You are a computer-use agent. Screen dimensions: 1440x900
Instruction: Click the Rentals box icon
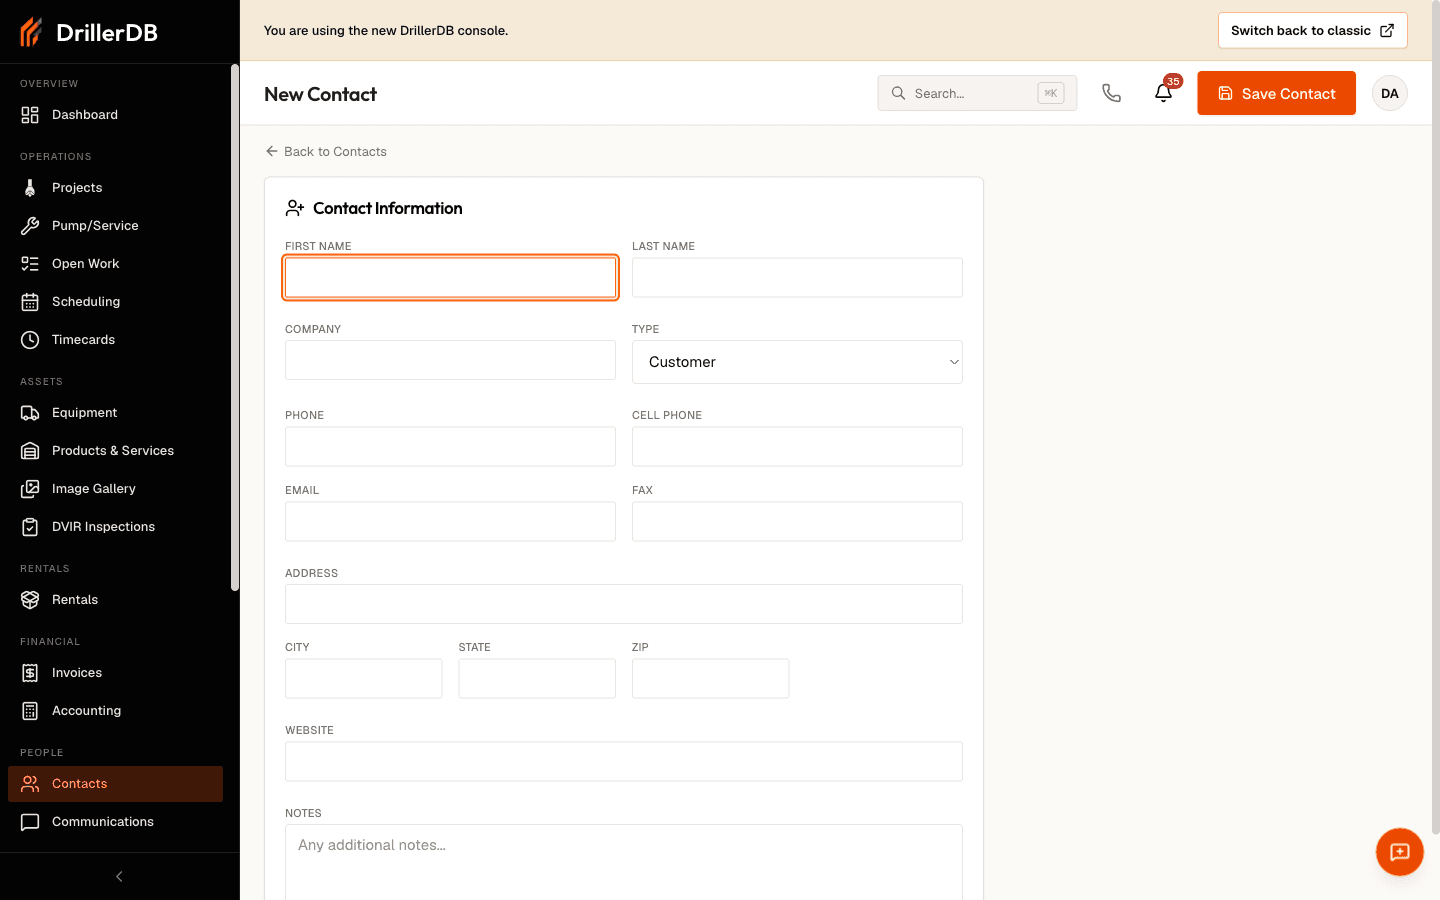(x=30, y=600)
